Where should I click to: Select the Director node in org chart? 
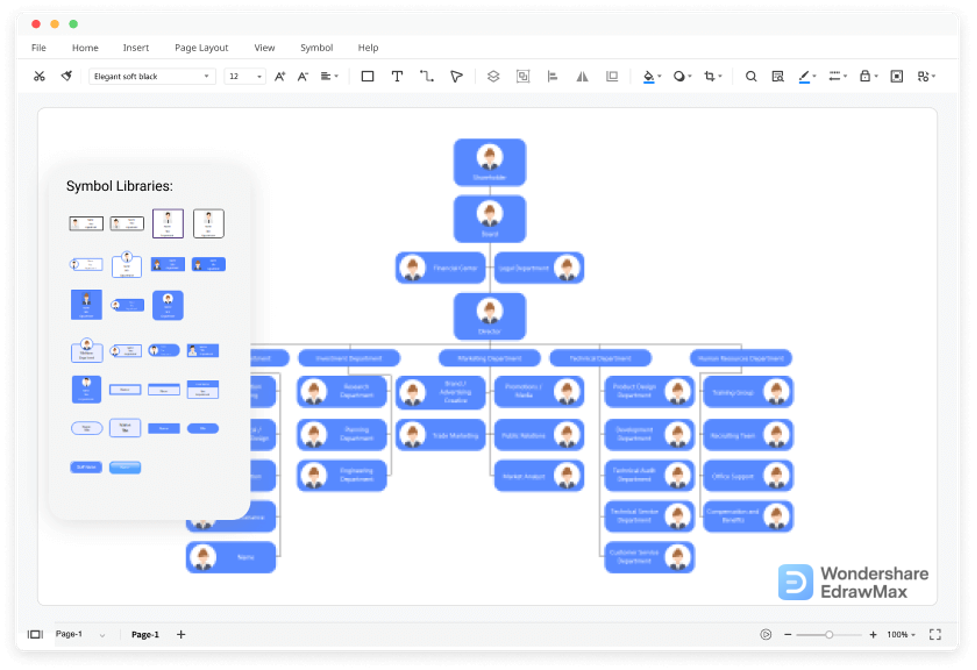click(490, 317)
